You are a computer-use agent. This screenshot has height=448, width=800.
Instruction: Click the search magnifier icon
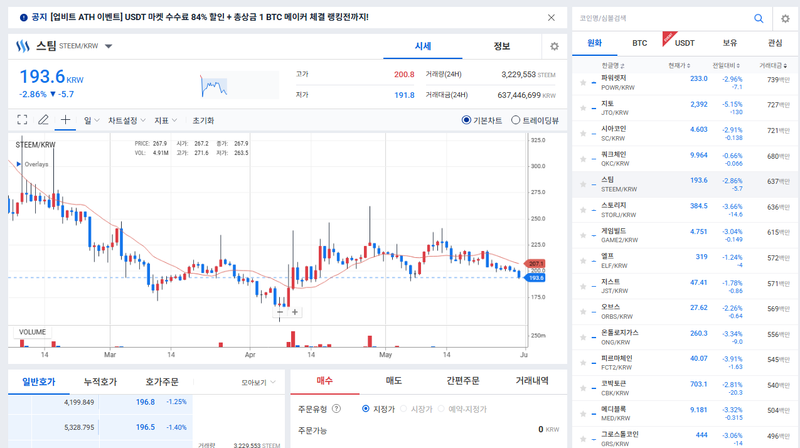coord(759,18)
